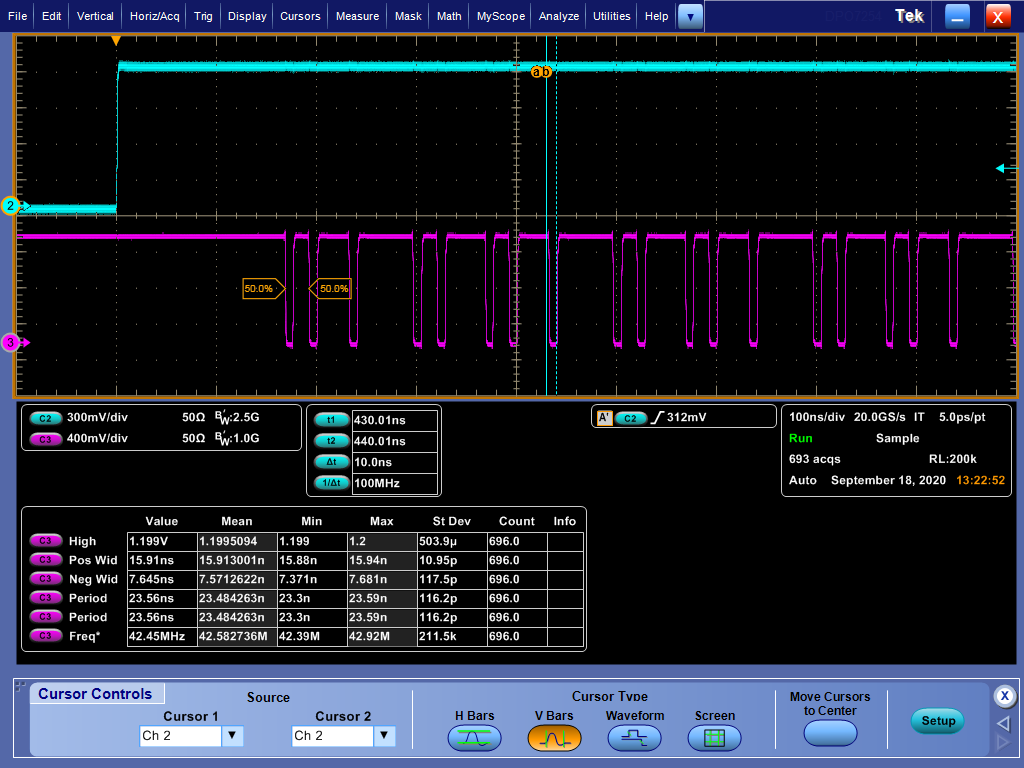Viewport: 1024px width, 768px height.
Task: Click the trigger level arrow on right edge
Action: click(x=1004, y=168)
